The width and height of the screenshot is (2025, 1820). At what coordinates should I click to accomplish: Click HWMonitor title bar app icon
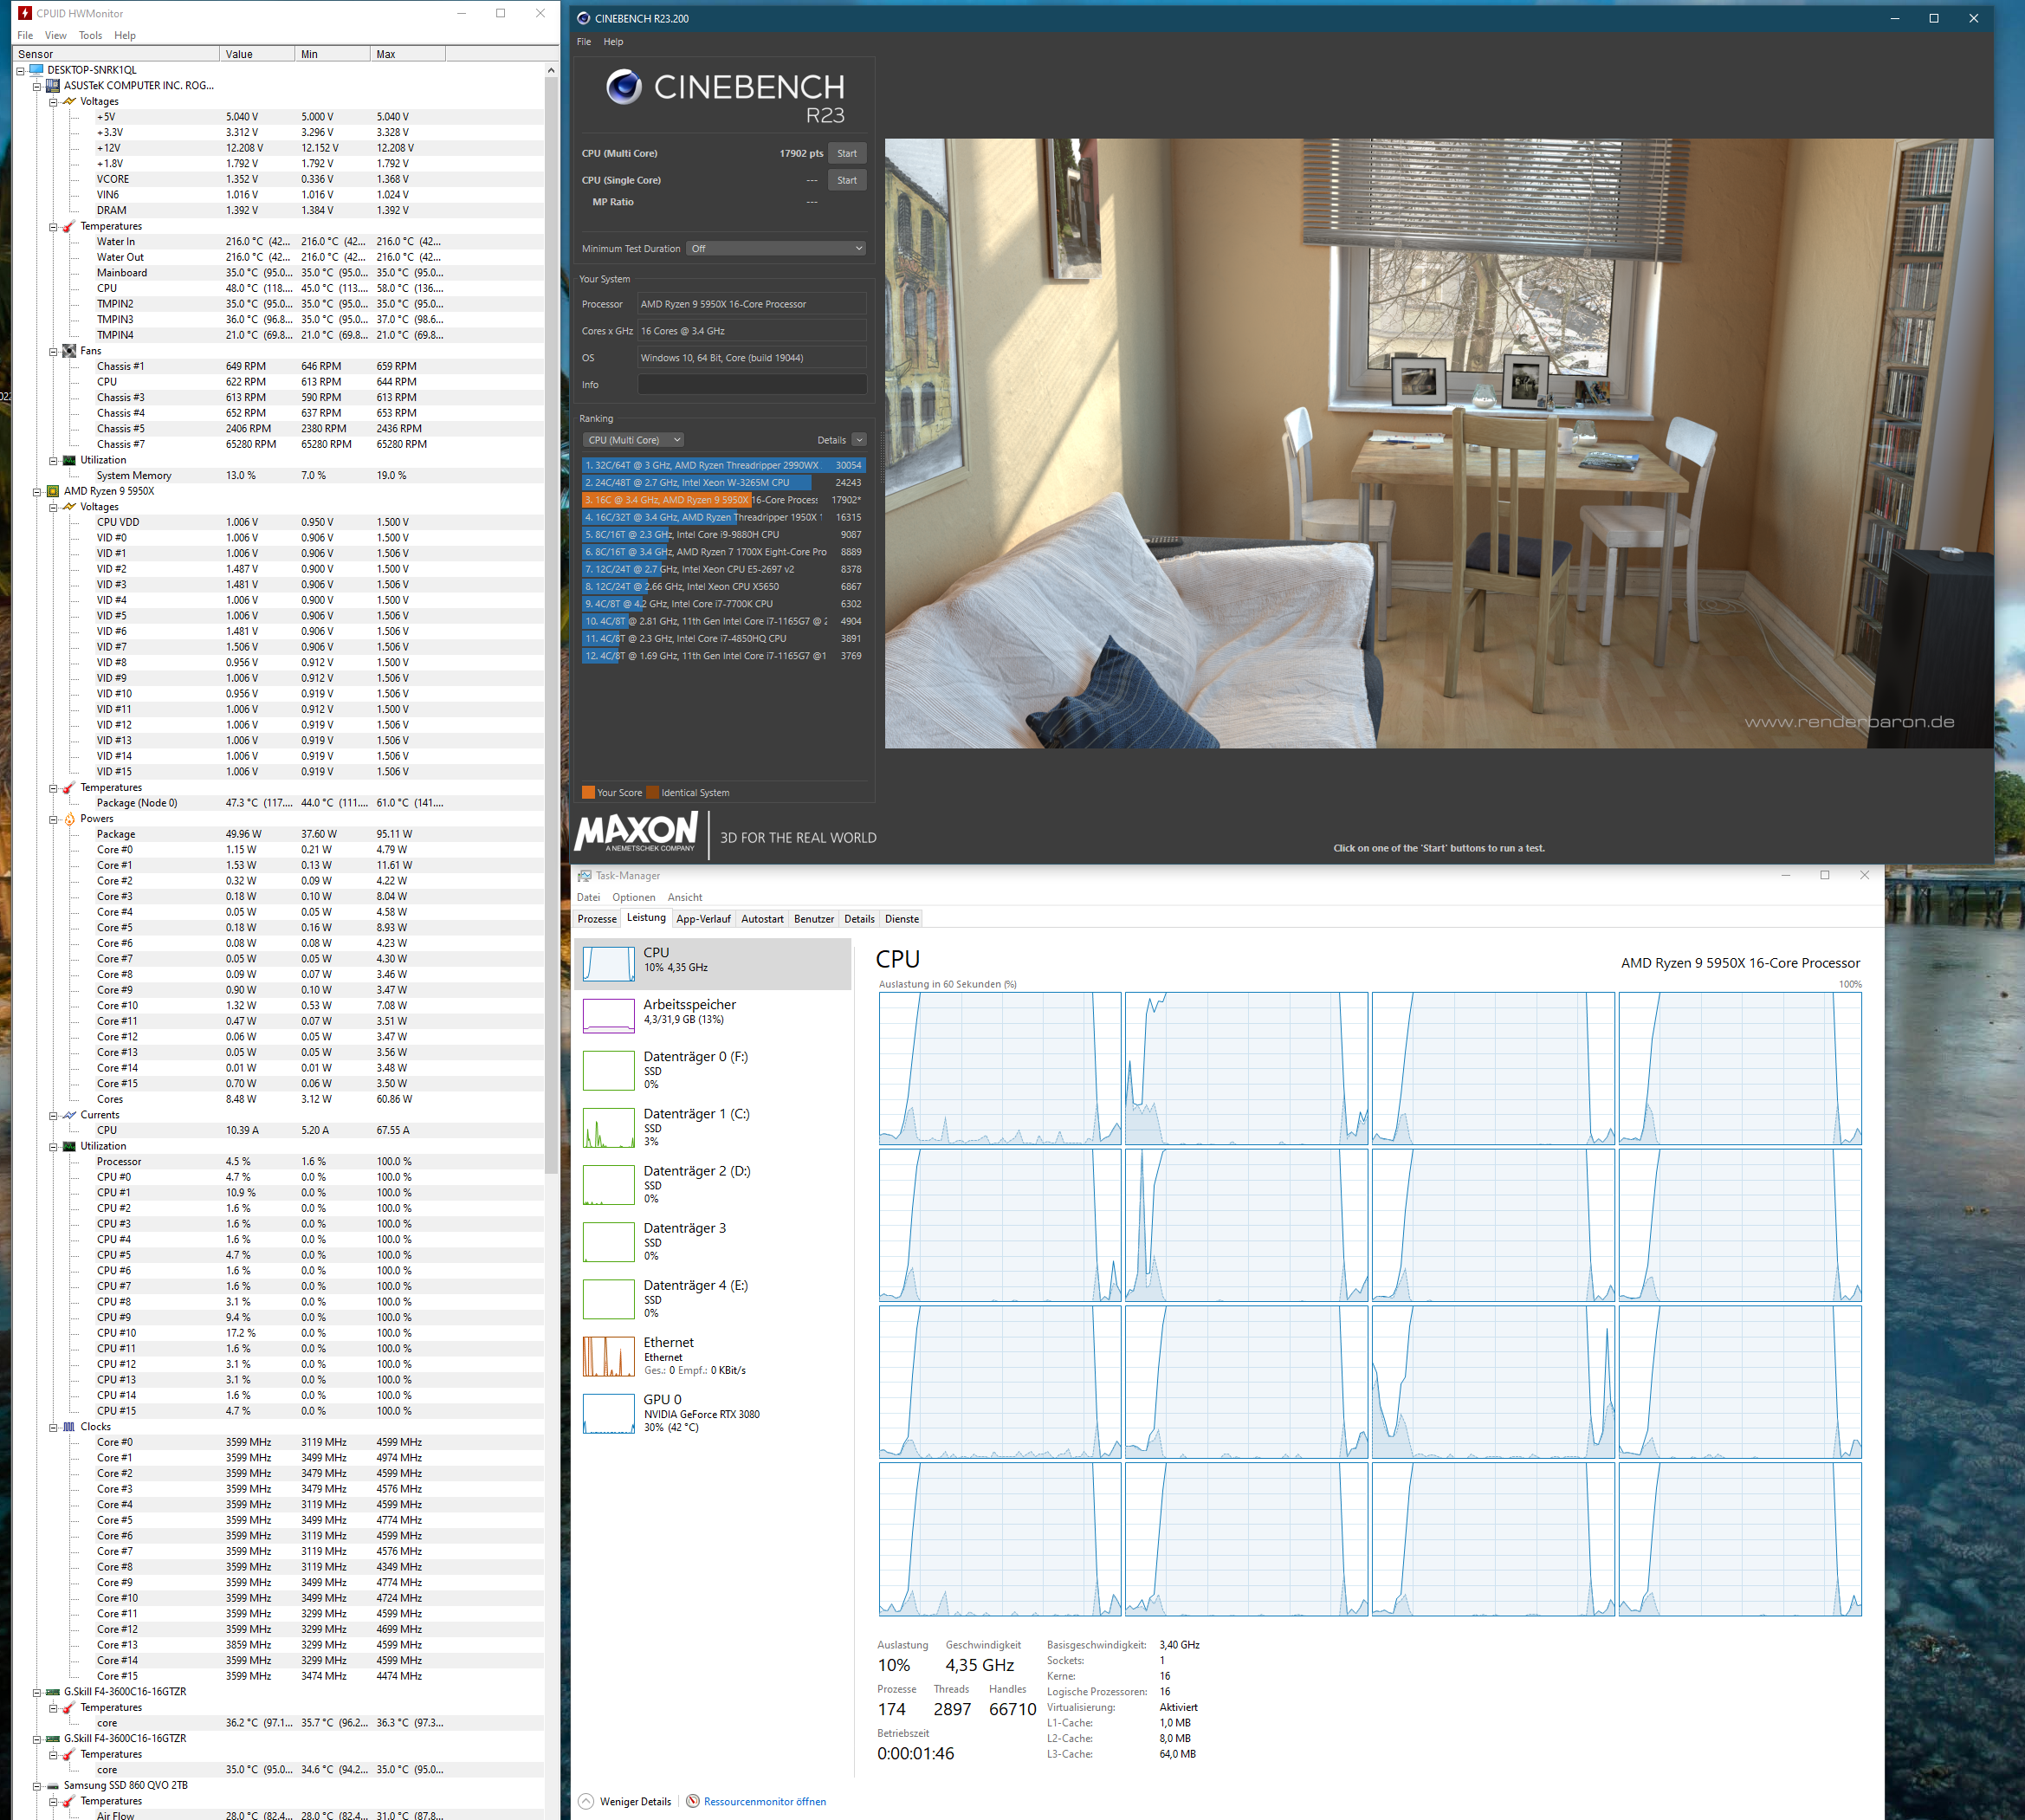click(25, 13)
